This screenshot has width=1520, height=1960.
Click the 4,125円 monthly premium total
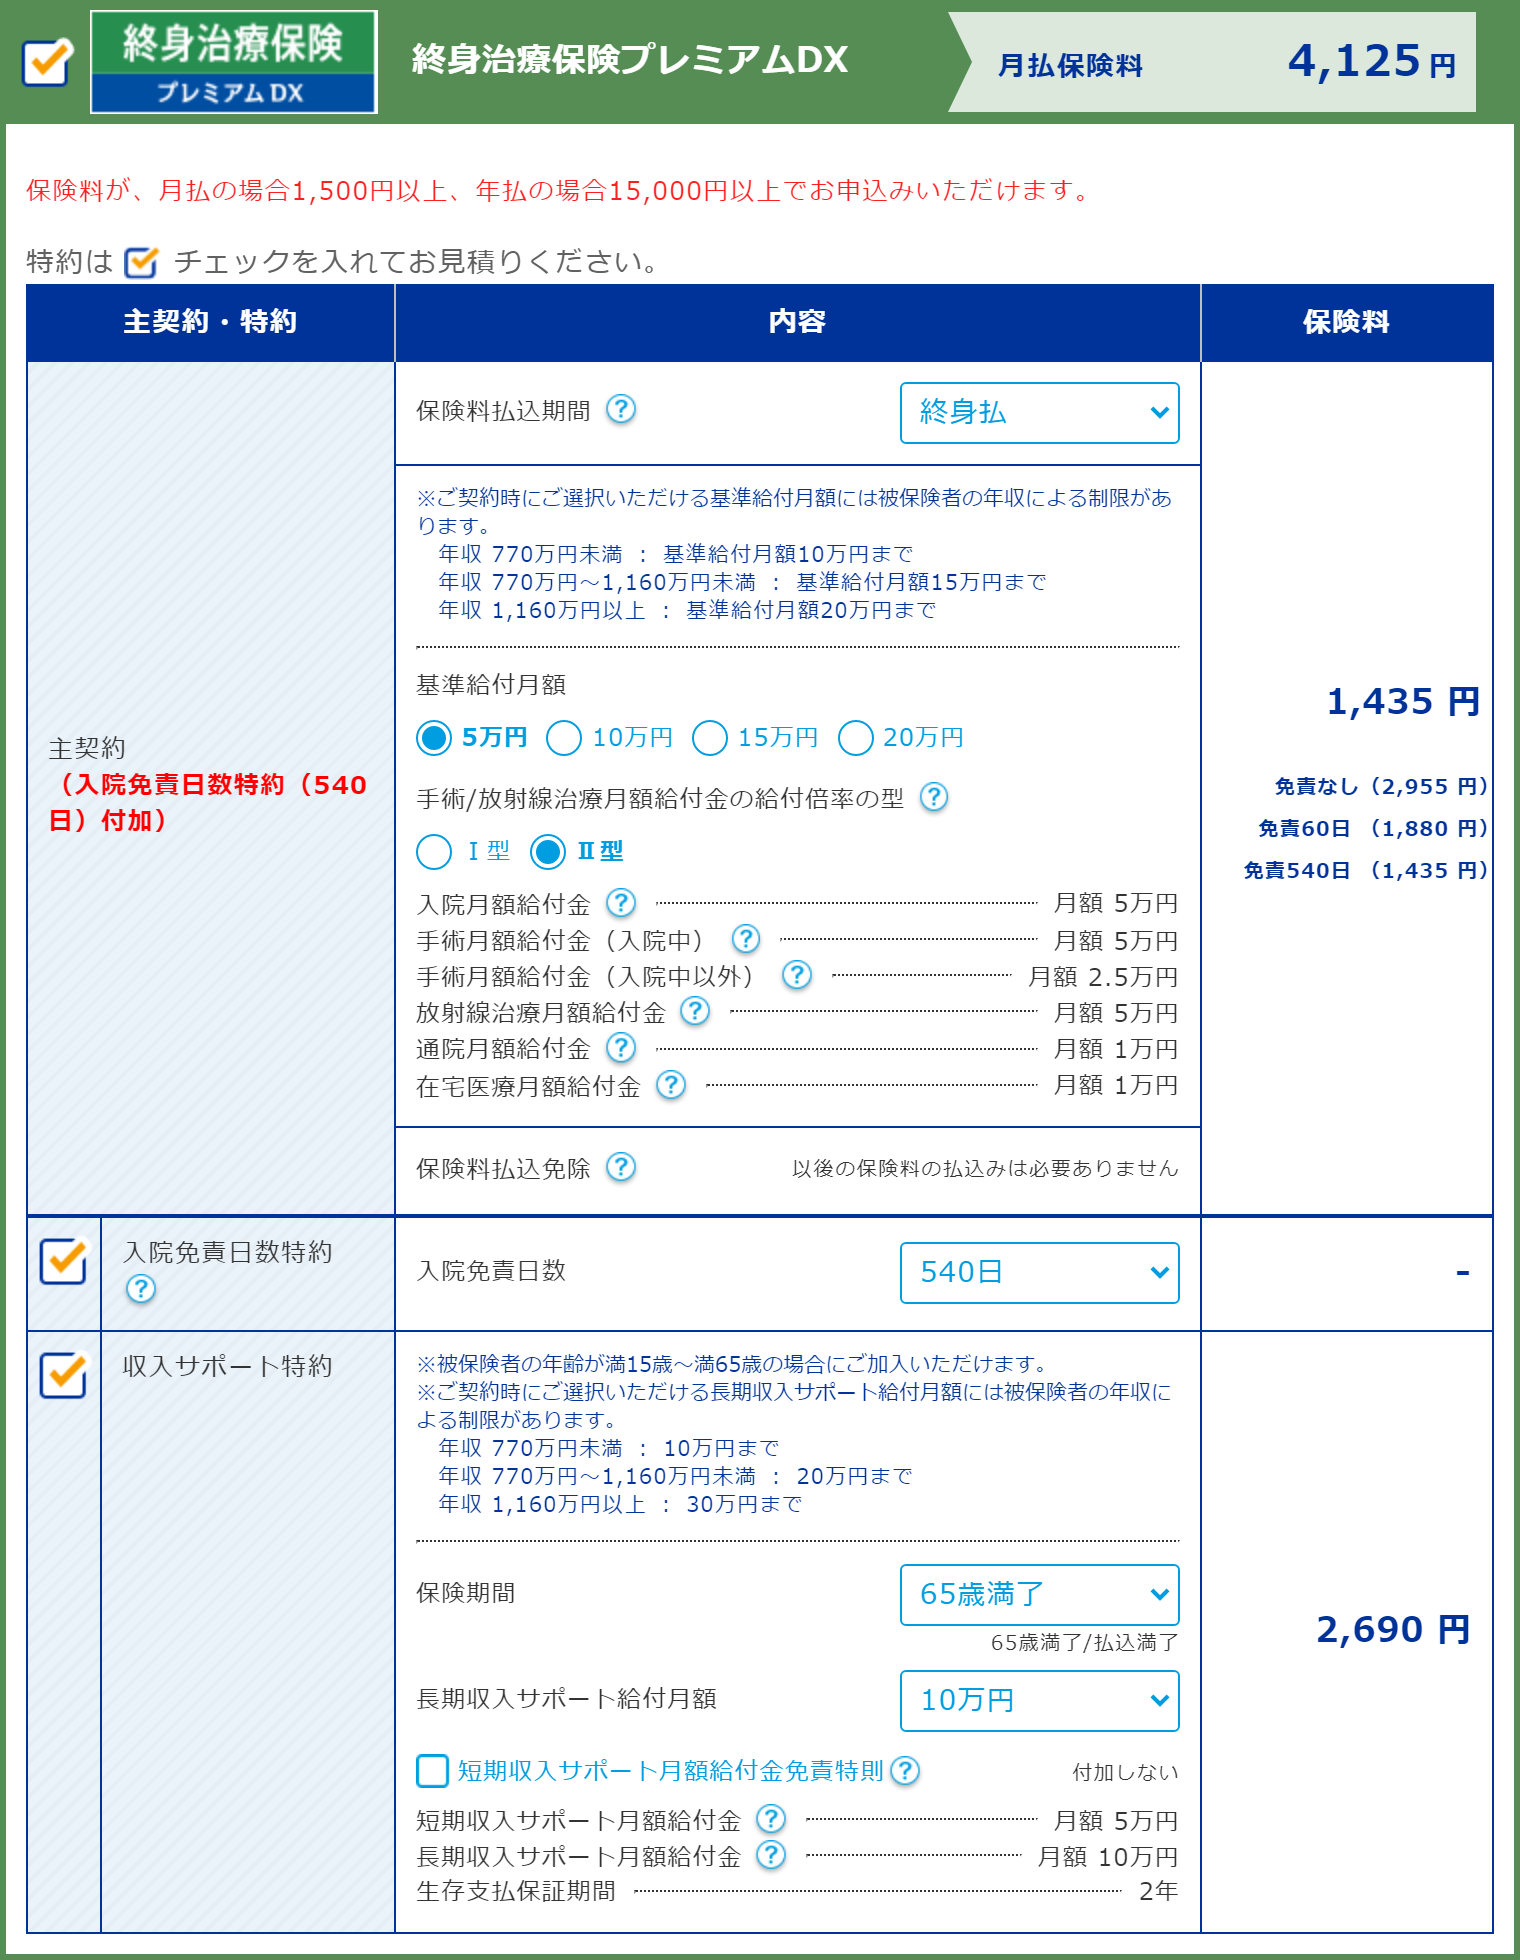pyautogui.click(x=1372, y=62)
